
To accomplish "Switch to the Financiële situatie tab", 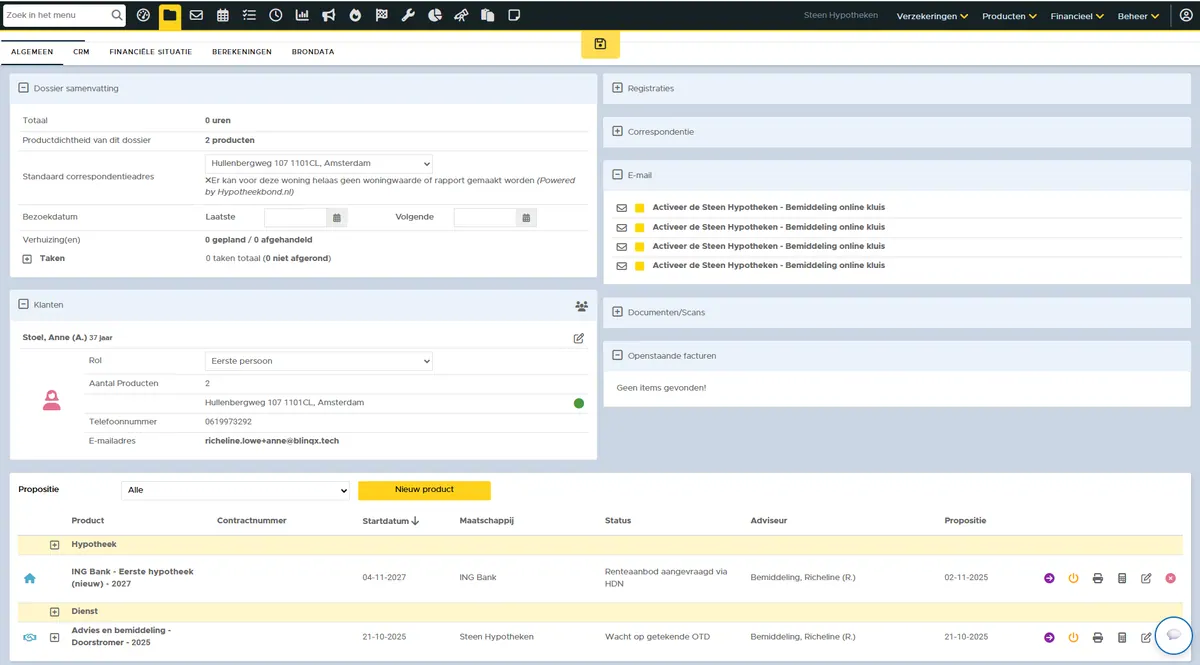I will click(x=150, y=51).
